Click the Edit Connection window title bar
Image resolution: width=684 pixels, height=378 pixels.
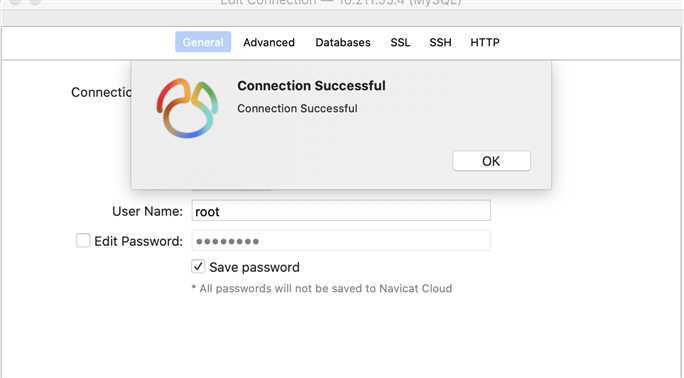[341, 3]
